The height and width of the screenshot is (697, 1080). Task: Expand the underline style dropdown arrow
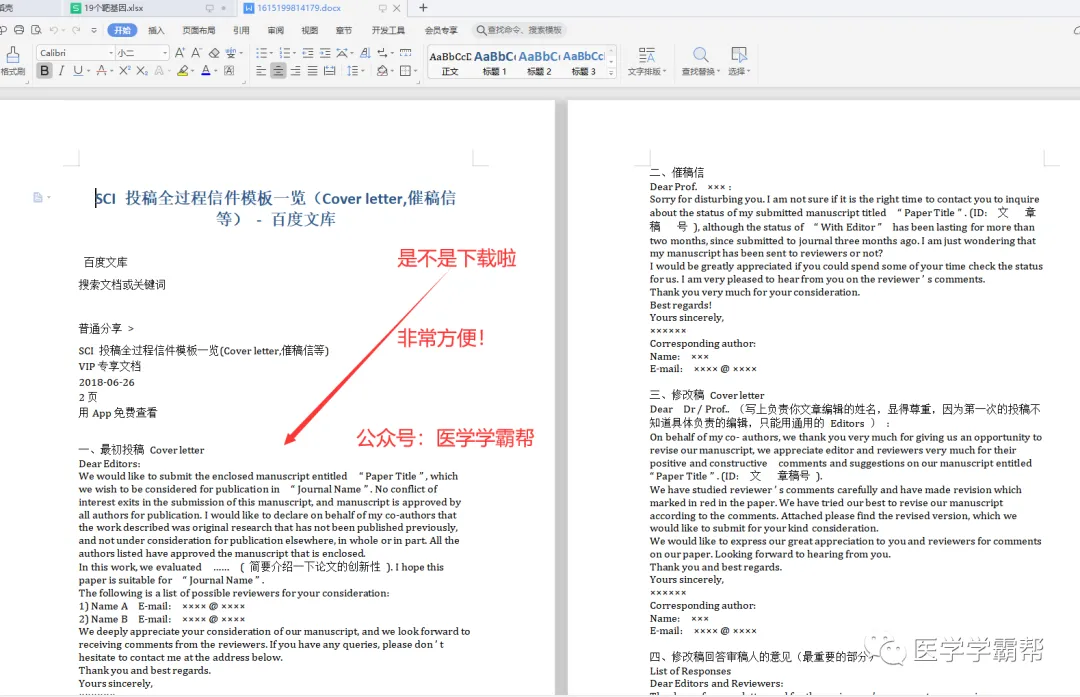[x=88, y=71]
